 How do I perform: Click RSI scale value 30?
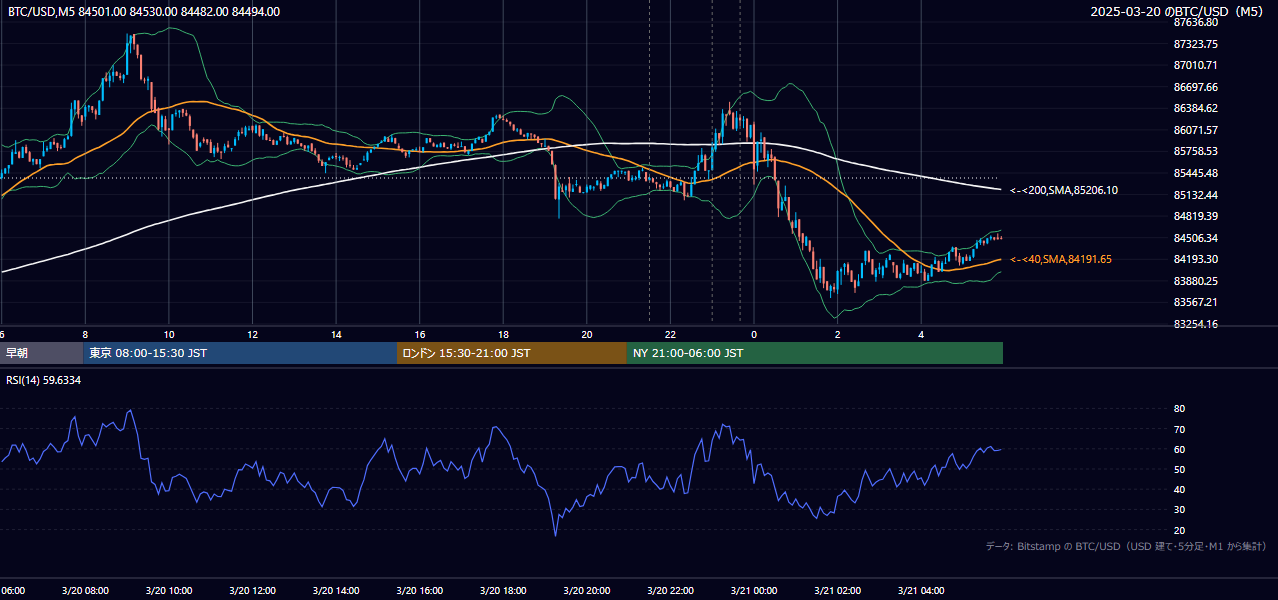click(1179, 510)
